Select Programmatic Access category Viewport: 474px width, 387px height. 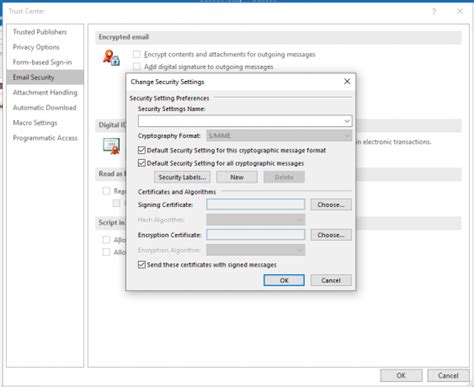45,138
